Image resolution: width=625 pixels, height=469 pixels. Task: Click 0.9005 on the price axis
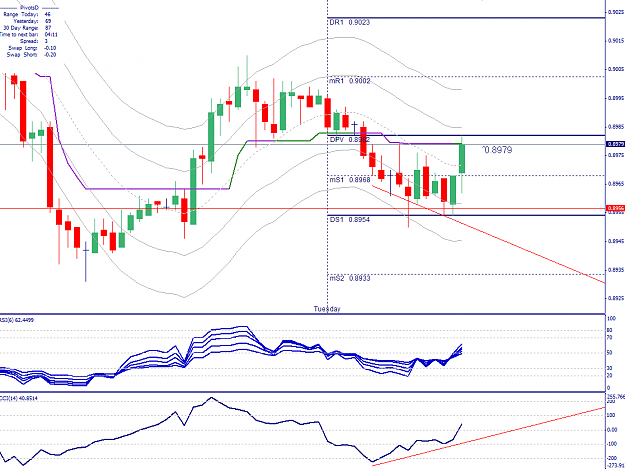(x=616, y=69)
